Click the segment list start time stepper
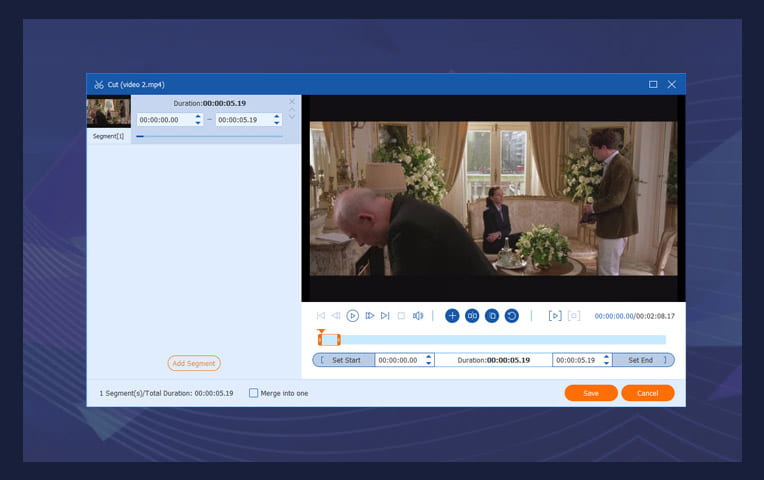764x480 pixels. pyautogui.click(x=198, y=119)
